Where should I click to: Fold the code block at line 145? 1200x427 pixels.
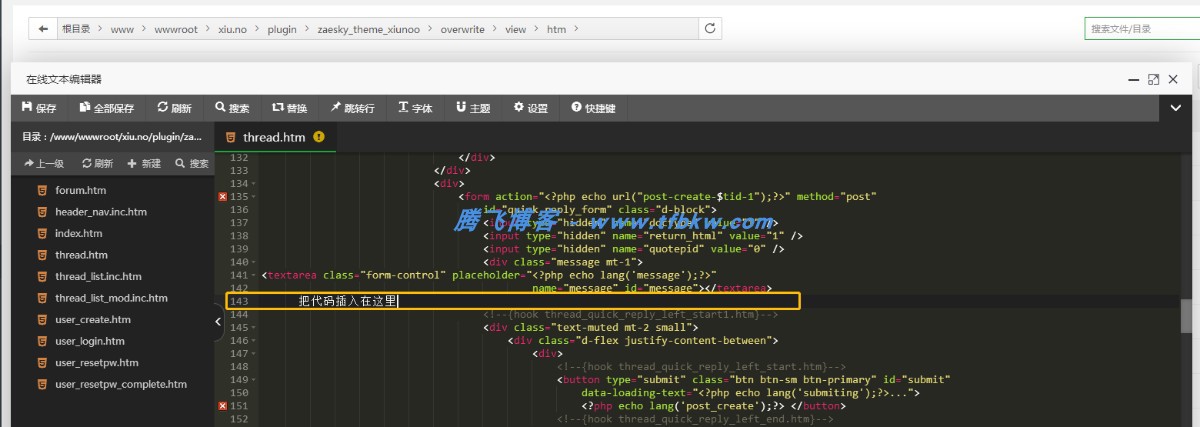pyautogui.click(x=253, y=327)
